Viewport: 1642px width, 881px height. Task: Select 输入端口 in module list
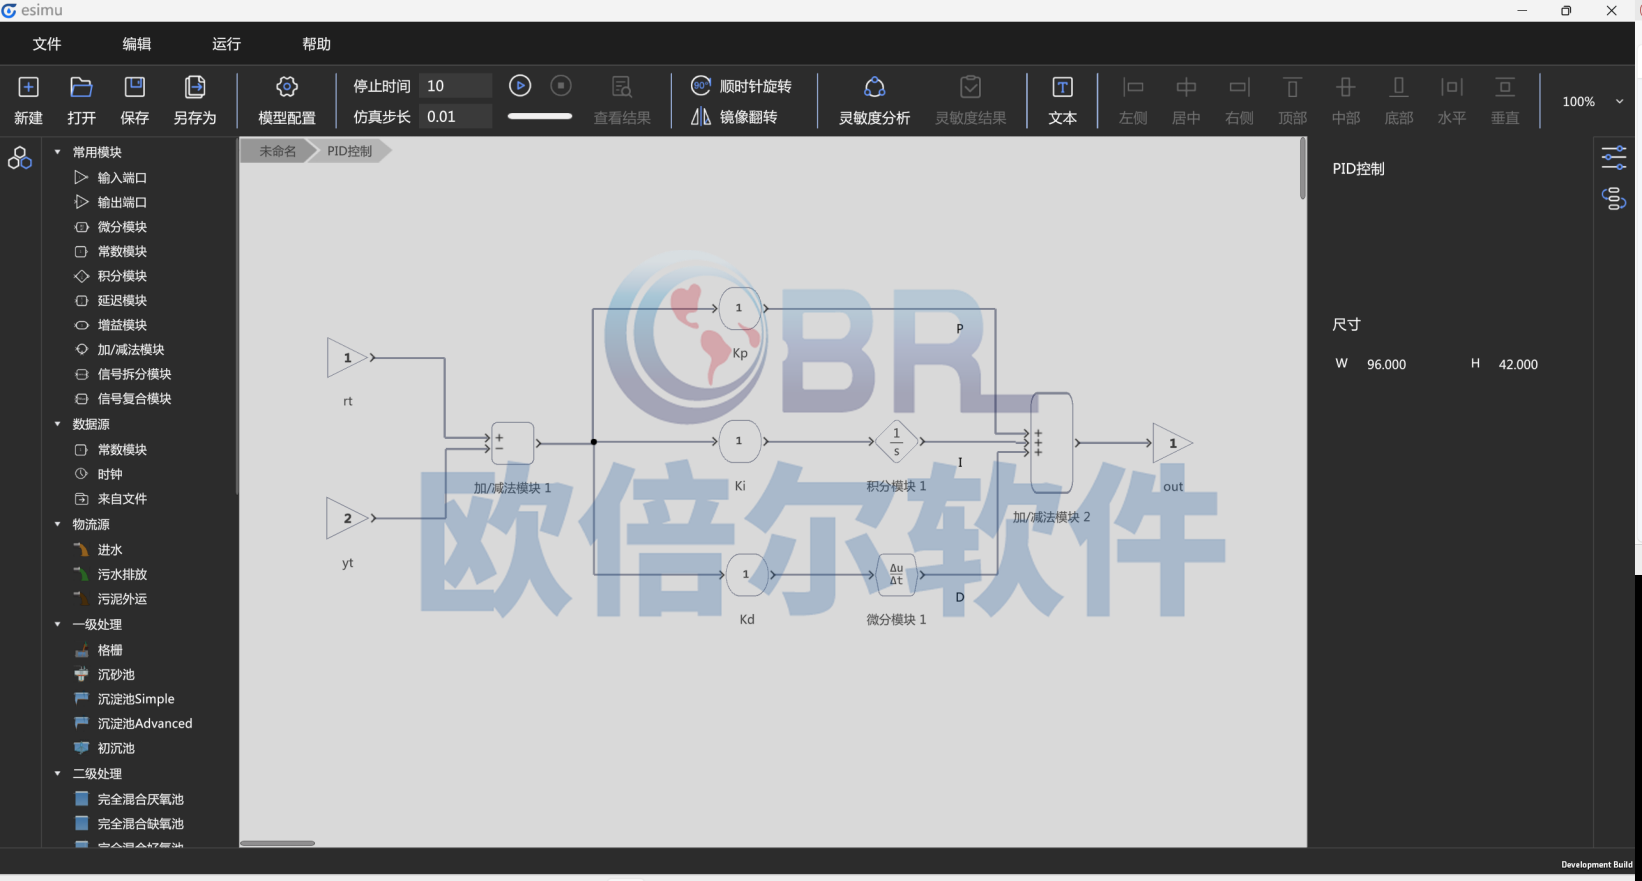pyautogui.click(x=122, y=177)
